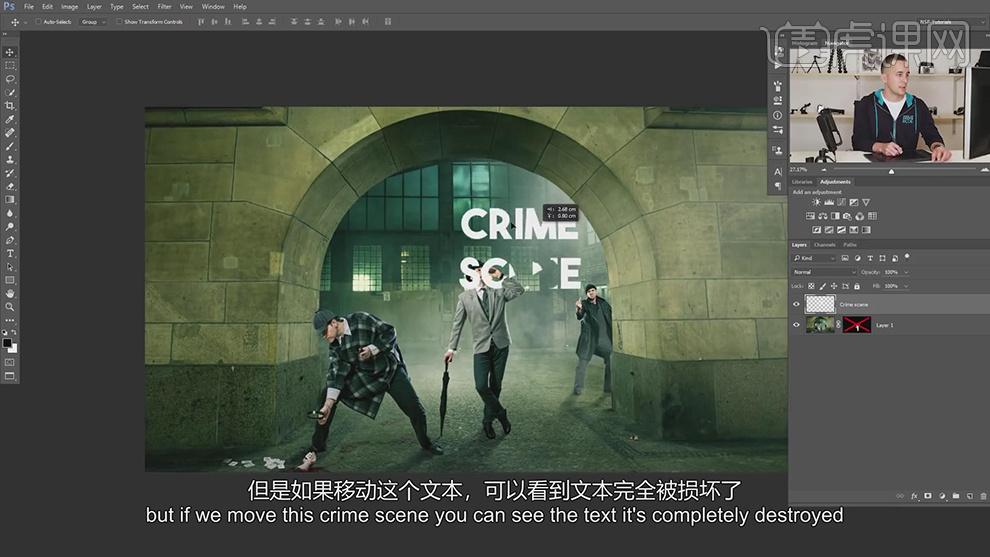
Task: Add a Photo Filter adjustment
Action: point(847,216)
